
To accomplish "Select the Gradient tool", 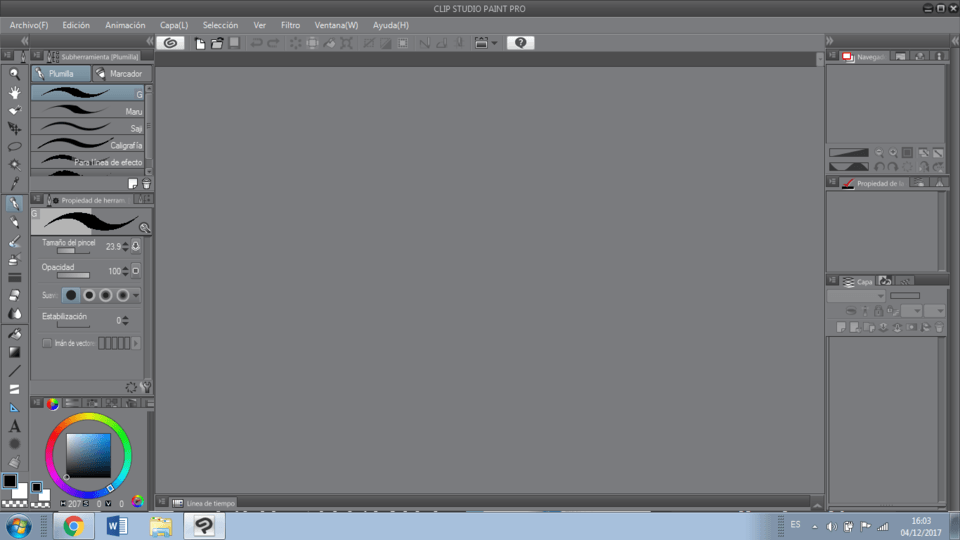I will pos(14,352).
